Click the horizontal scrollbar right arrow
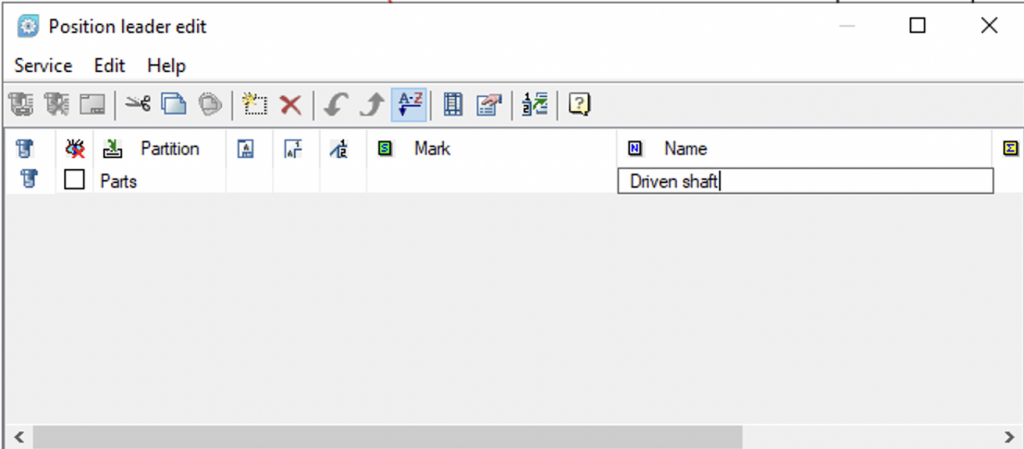1024x449 pixels. (1008, 437)
